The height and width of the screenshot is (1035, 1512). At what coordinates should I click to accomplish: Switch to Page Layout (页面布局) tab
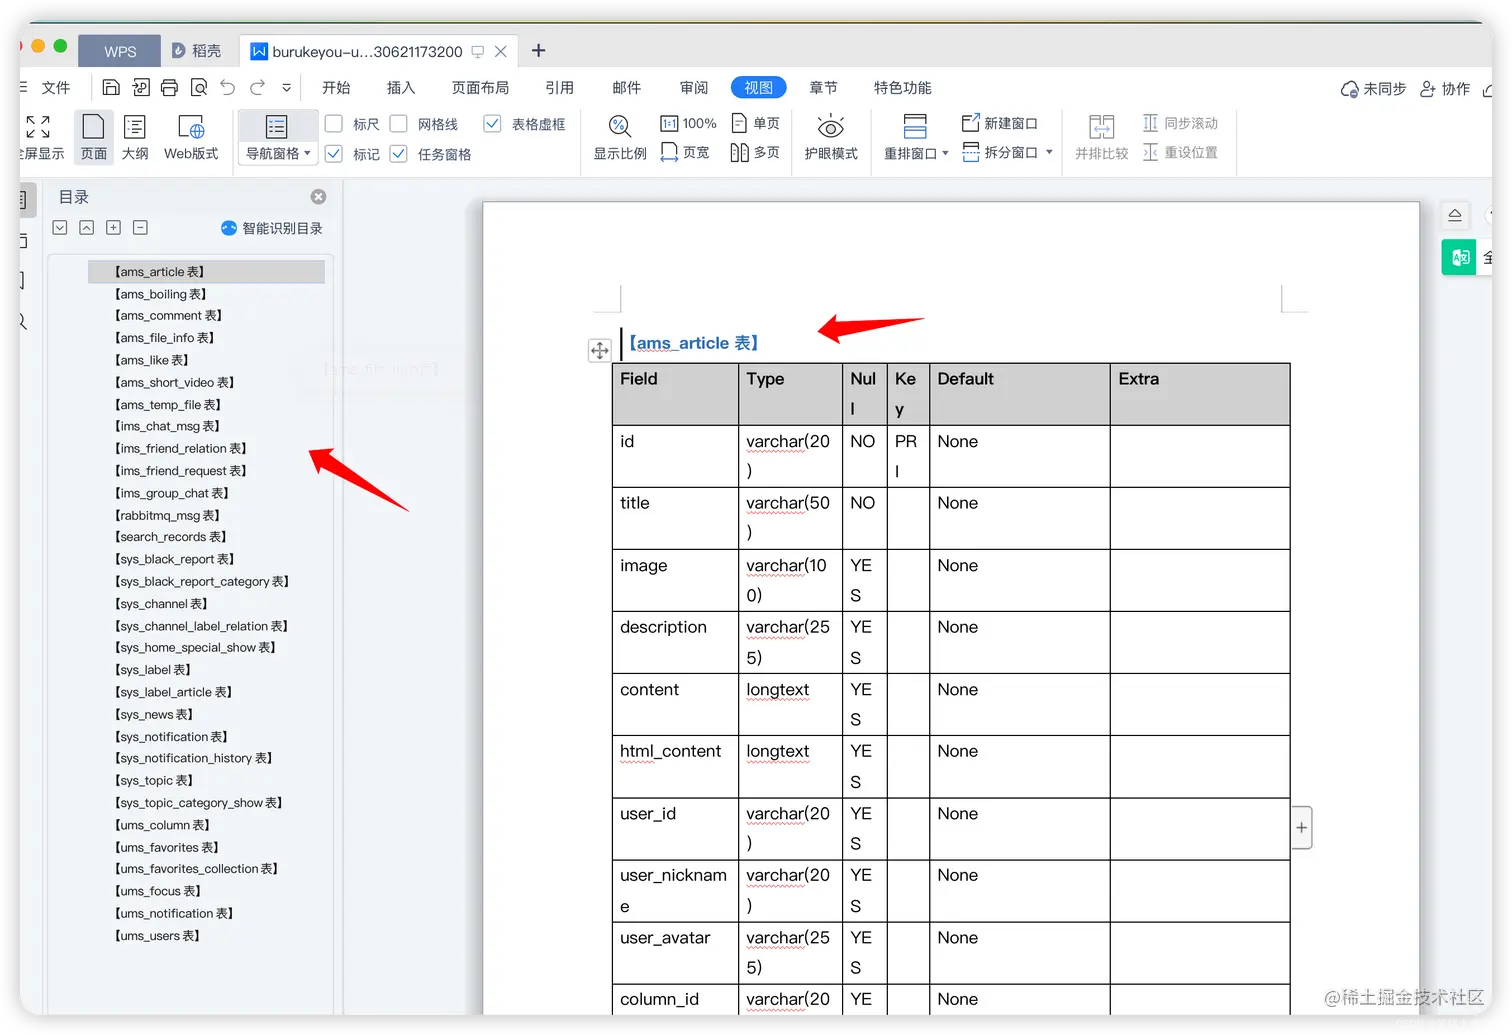(480, 88)
